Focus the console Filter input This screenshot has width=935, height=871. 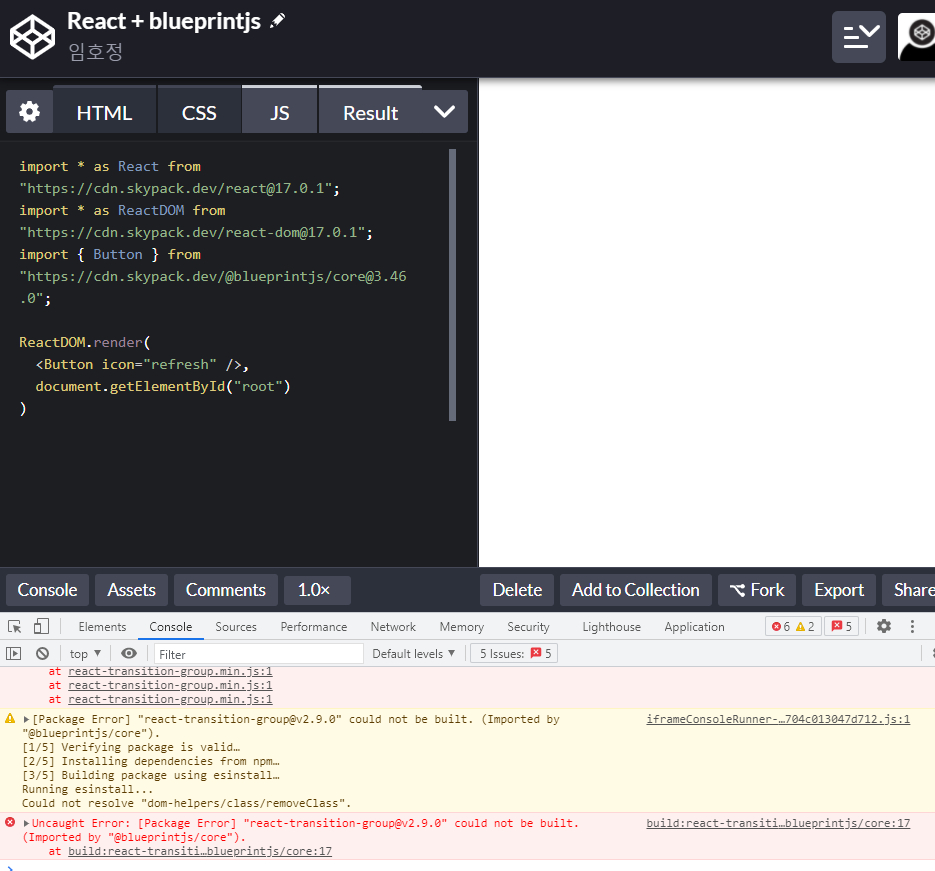coord(259,654)
